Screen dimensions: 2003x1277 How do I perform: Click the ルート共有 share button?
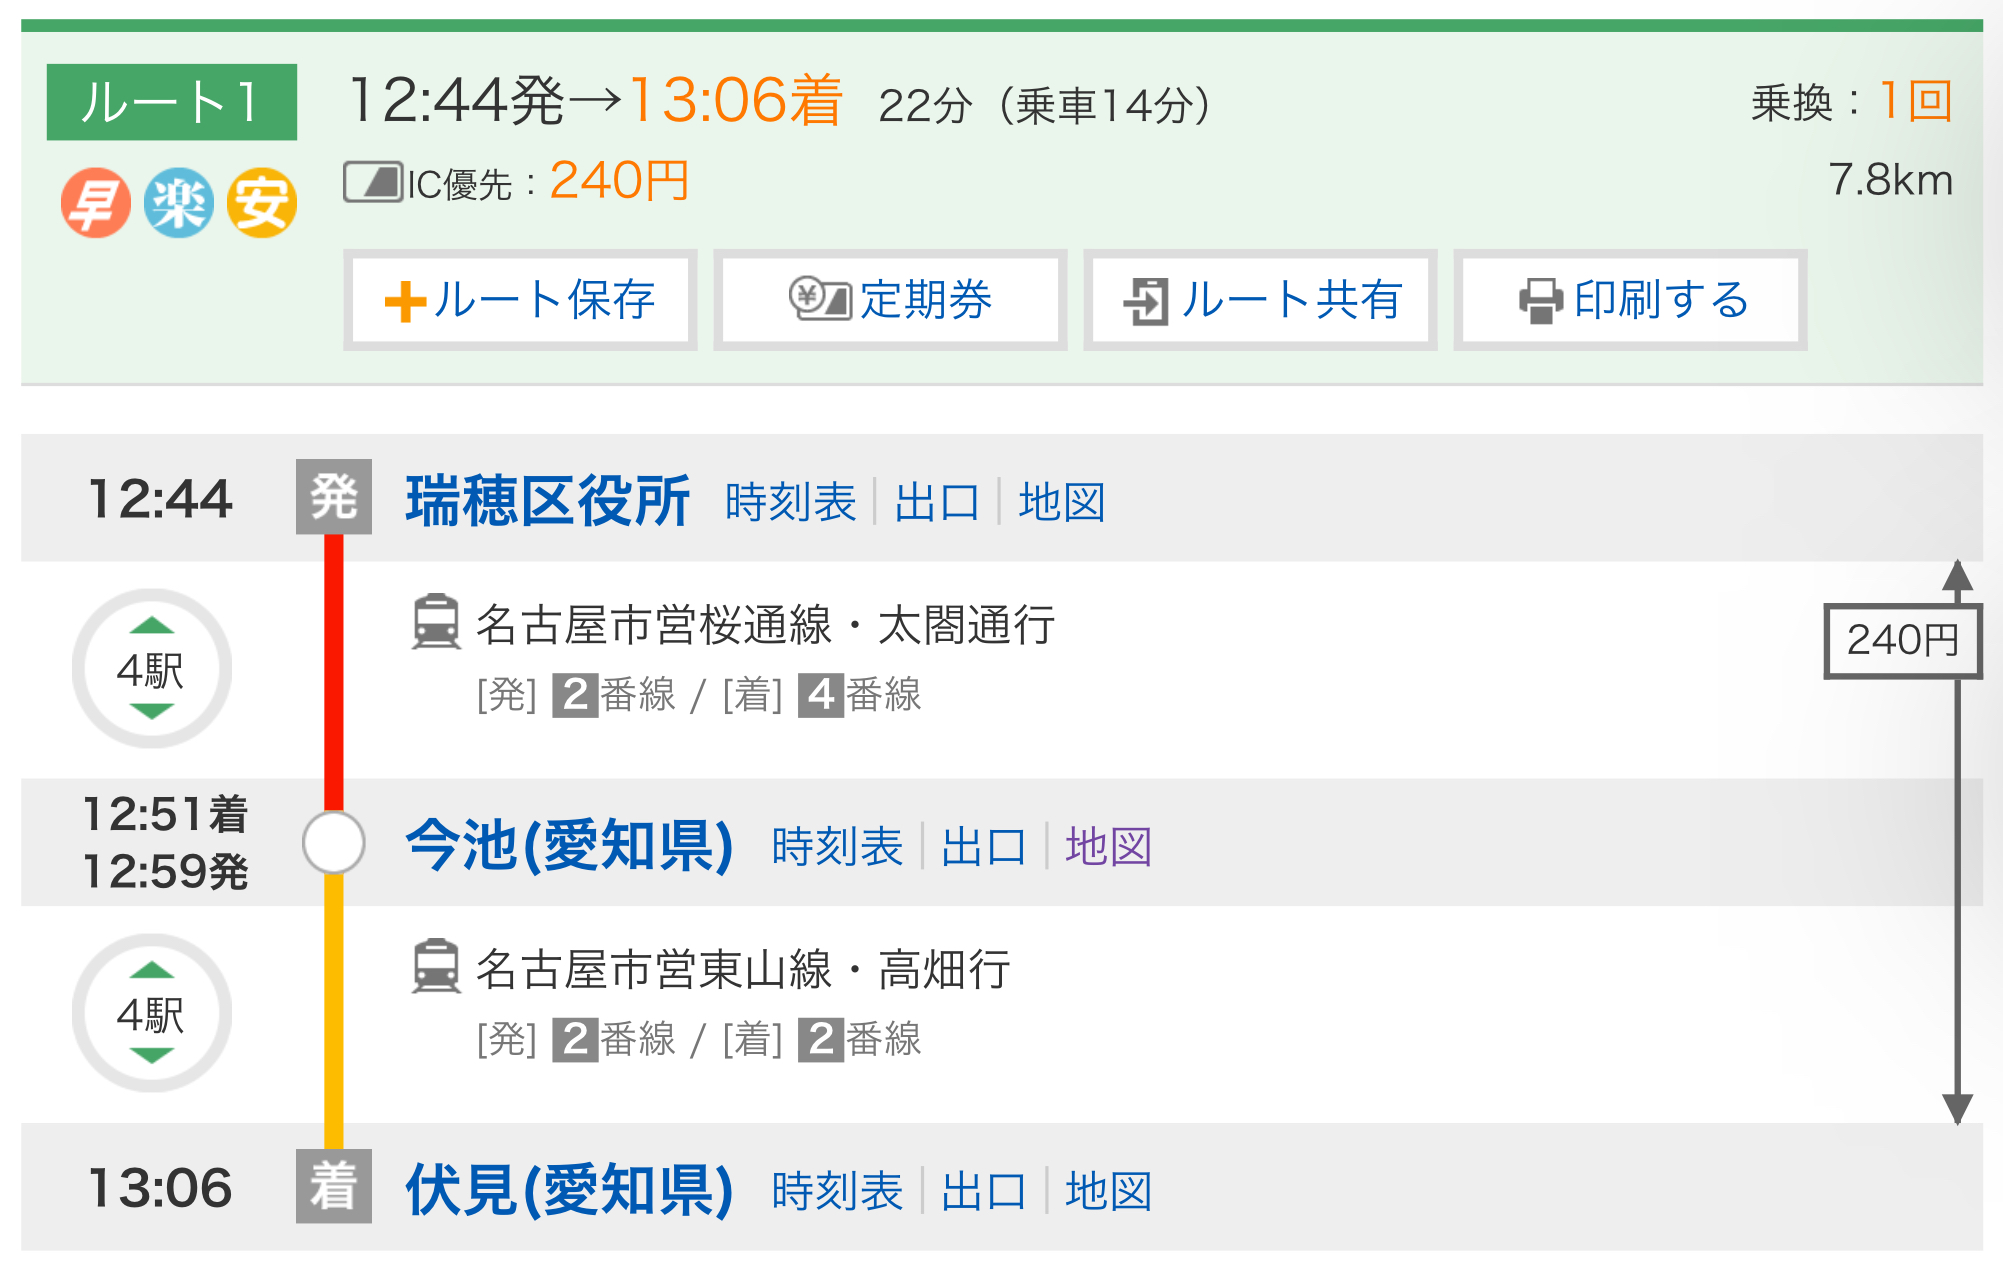point(1260,300)
